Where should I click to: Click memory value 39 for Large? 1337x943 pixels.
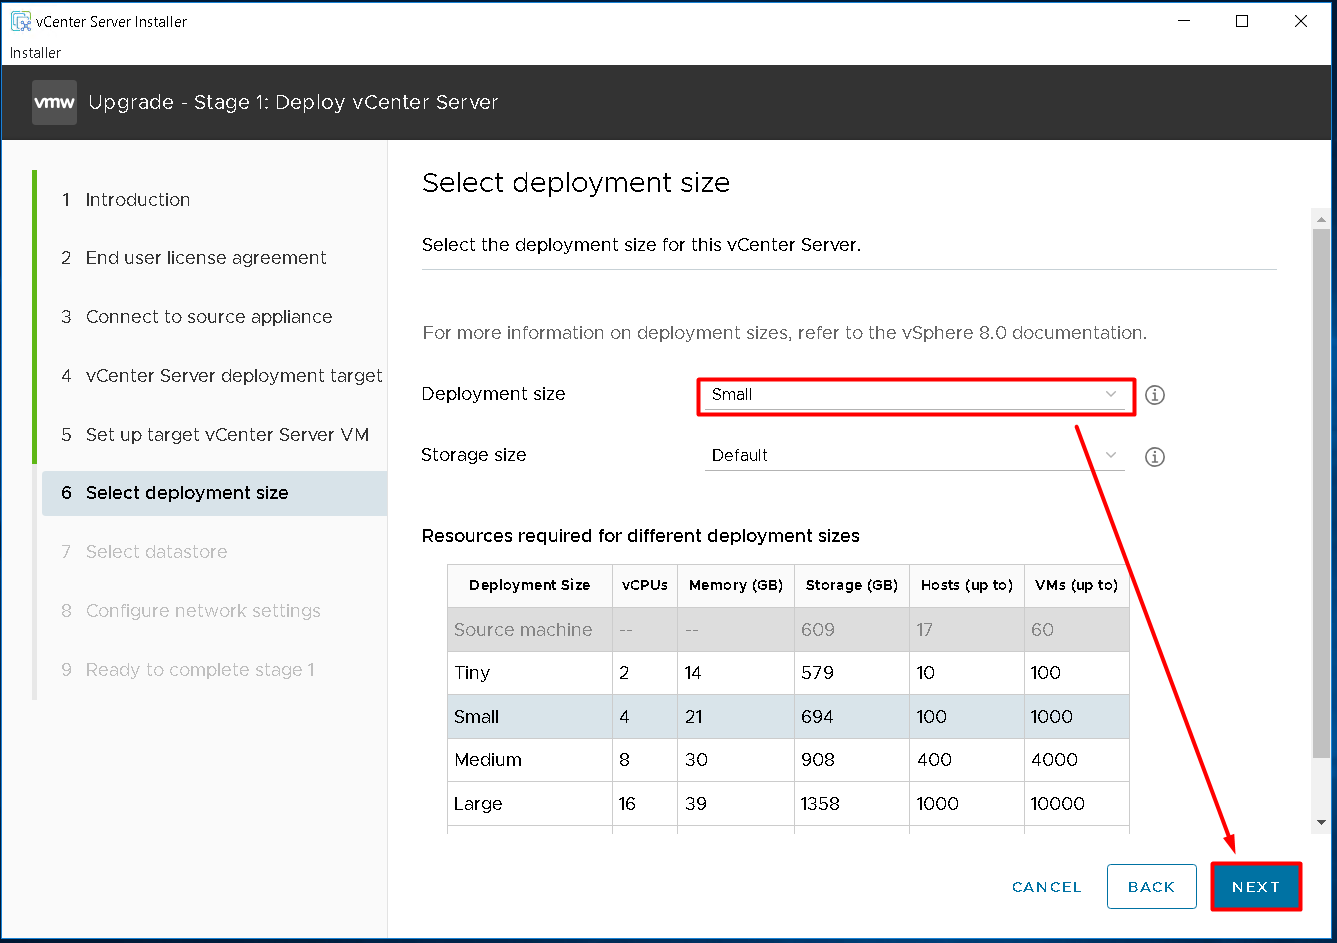(696, 804)
